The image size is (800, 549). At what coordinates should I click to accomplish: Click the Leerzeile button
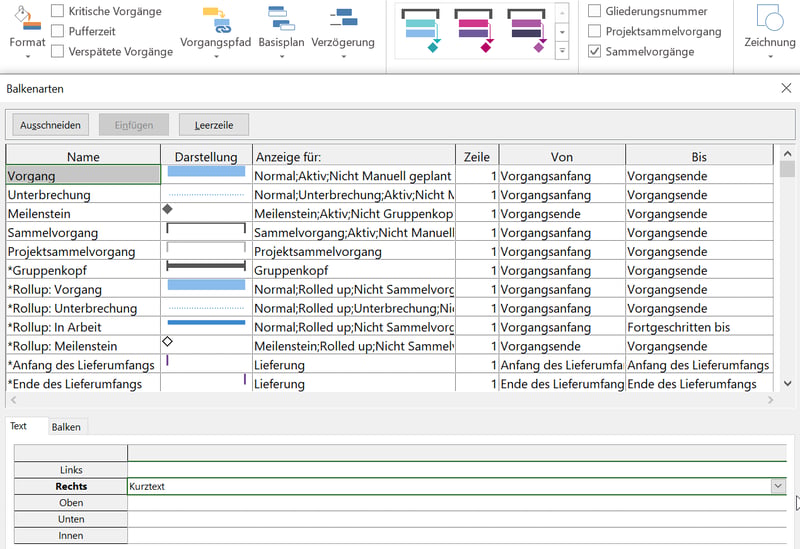[x=214, y=125]
